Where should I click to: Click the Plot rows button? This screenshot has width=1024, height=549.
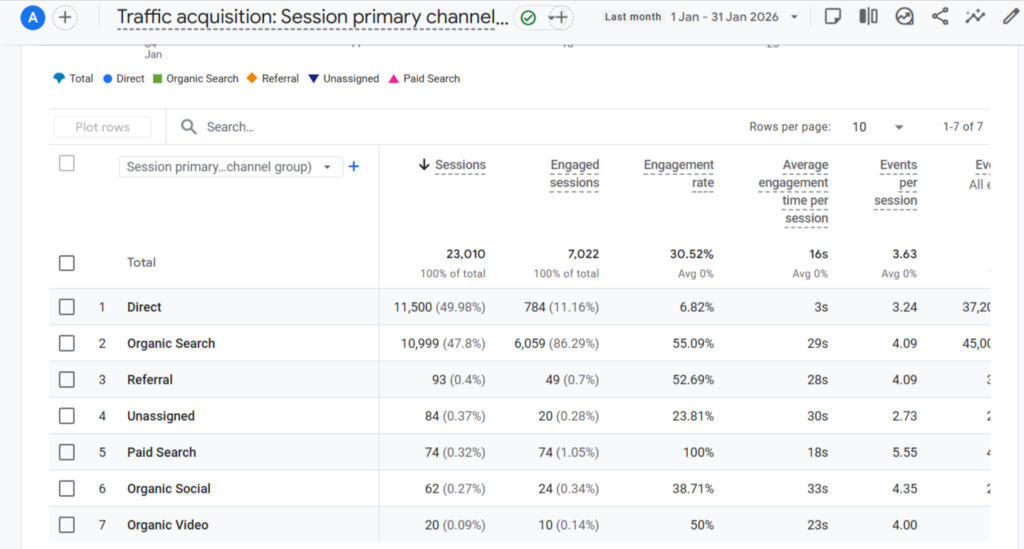(102, 127)
